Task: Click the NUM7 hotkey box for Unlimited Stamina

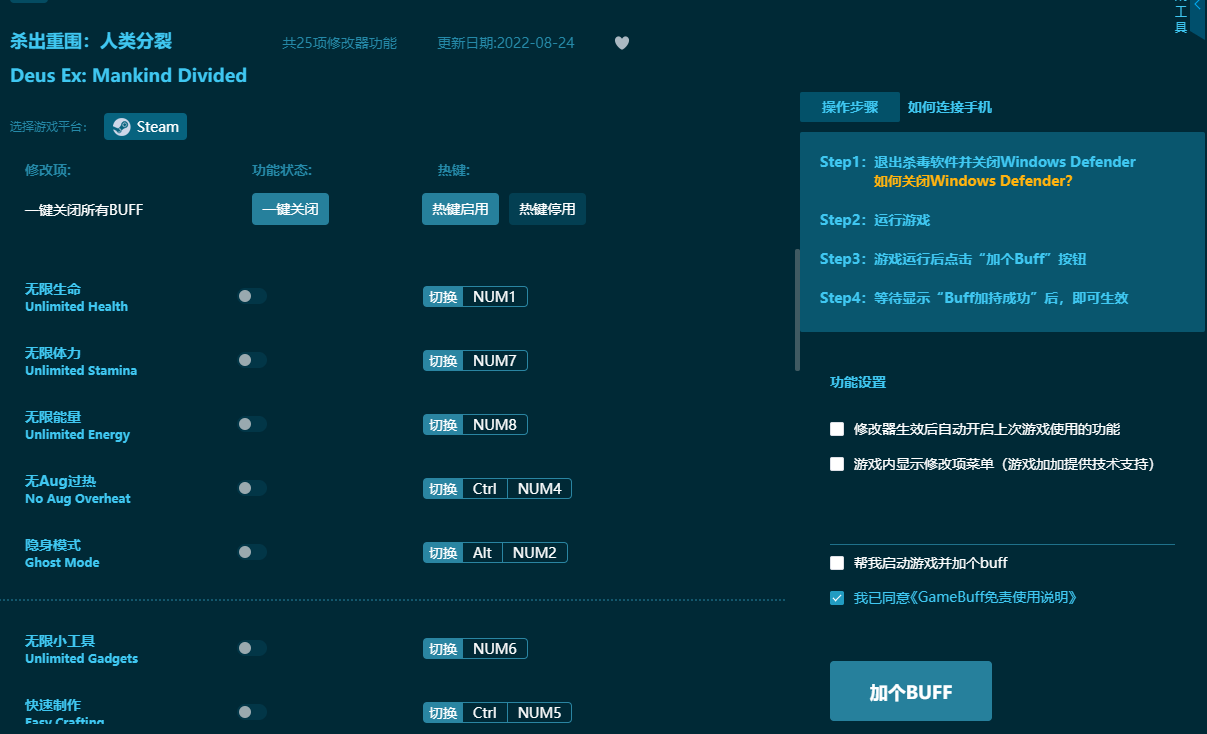Action: [x=494, y=360]
